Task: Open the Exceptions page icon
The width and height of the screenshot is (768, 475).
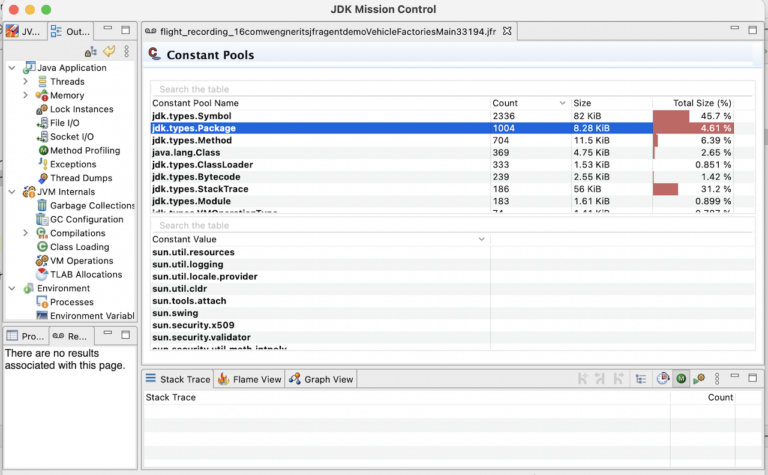Action: pos(43,164)
